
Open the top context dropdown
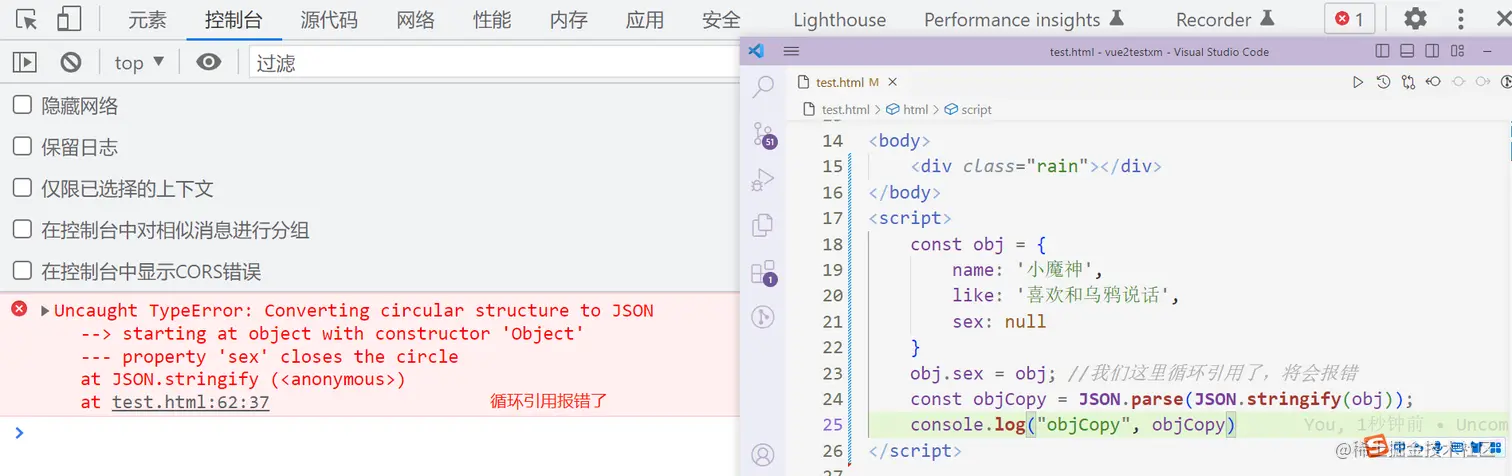click(139, 62)
